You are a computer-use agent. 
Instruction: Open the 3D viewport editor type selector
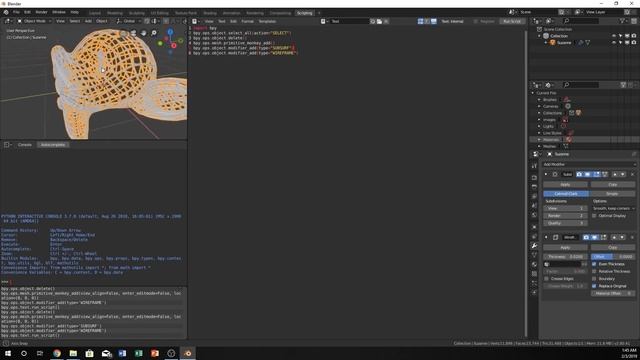(8, 21)
